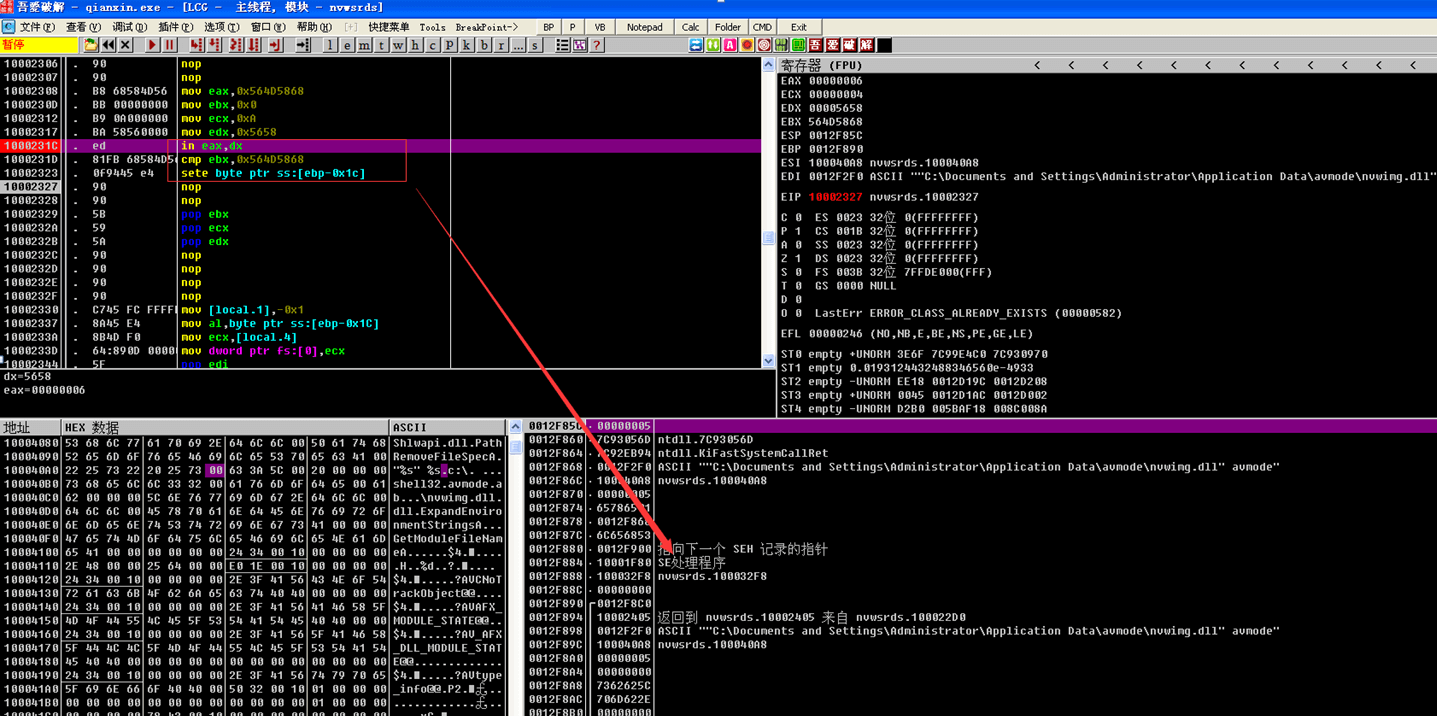1437x716 pixels.
Task: Click the Step Over toolbar icon
Action: (214, 45)
